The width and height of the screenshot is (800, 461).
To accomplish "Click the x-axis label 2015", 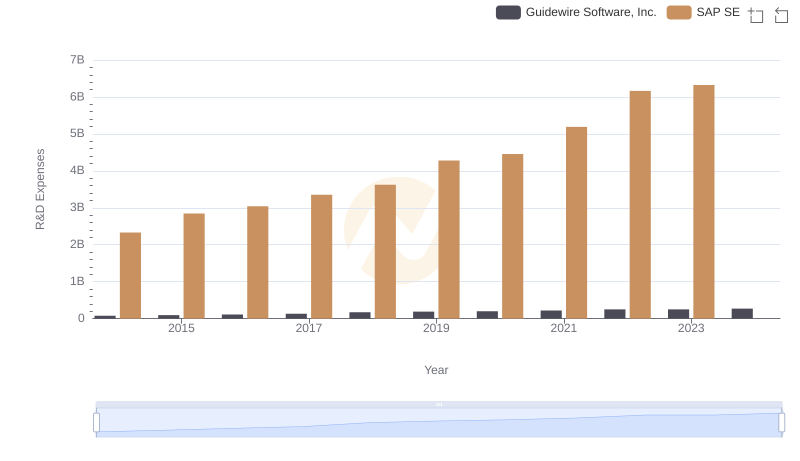I will pyautogui.click(x=181, y=328).
